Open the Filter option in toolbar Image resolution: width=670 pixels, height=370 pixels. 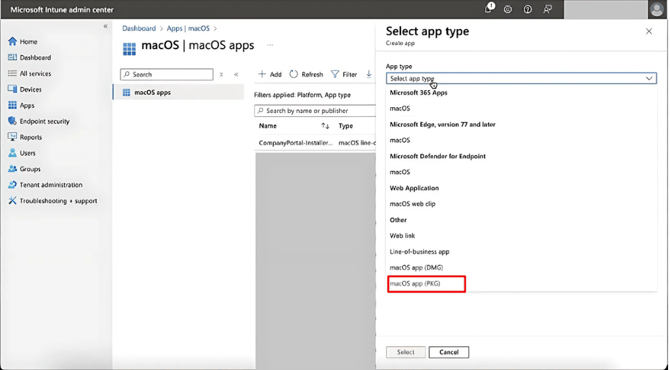[x=344, y=74]
